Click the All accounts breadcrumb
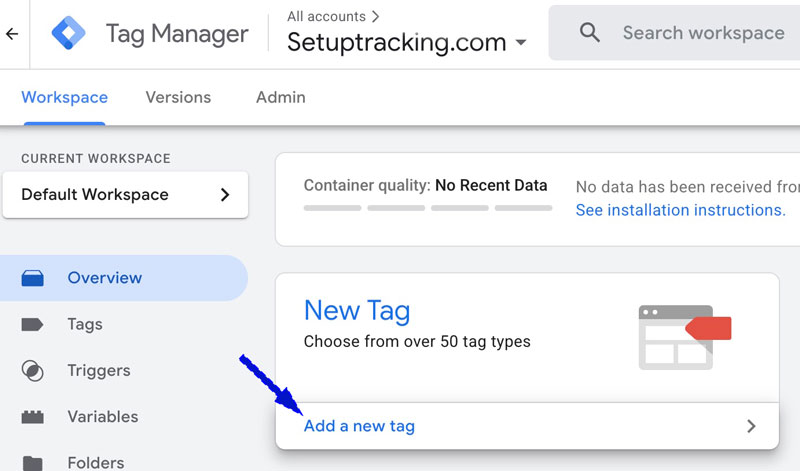 pyautogui.click(x=326, y=16)
